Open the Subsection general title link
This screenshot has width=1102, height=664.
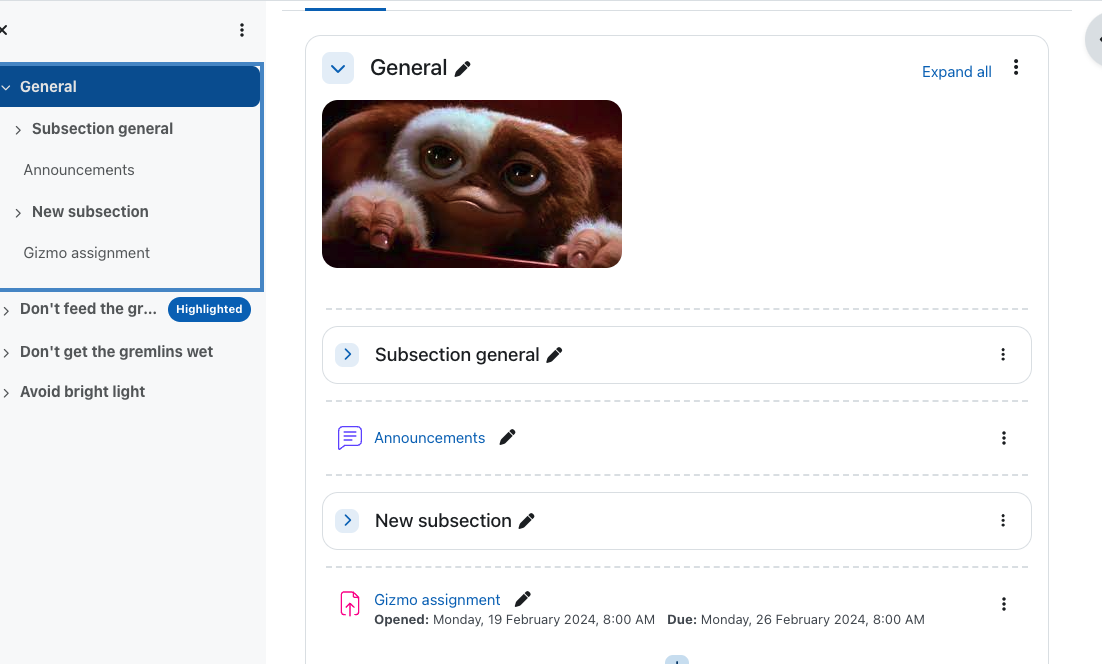pyautogui.click(x=457, y=355)
